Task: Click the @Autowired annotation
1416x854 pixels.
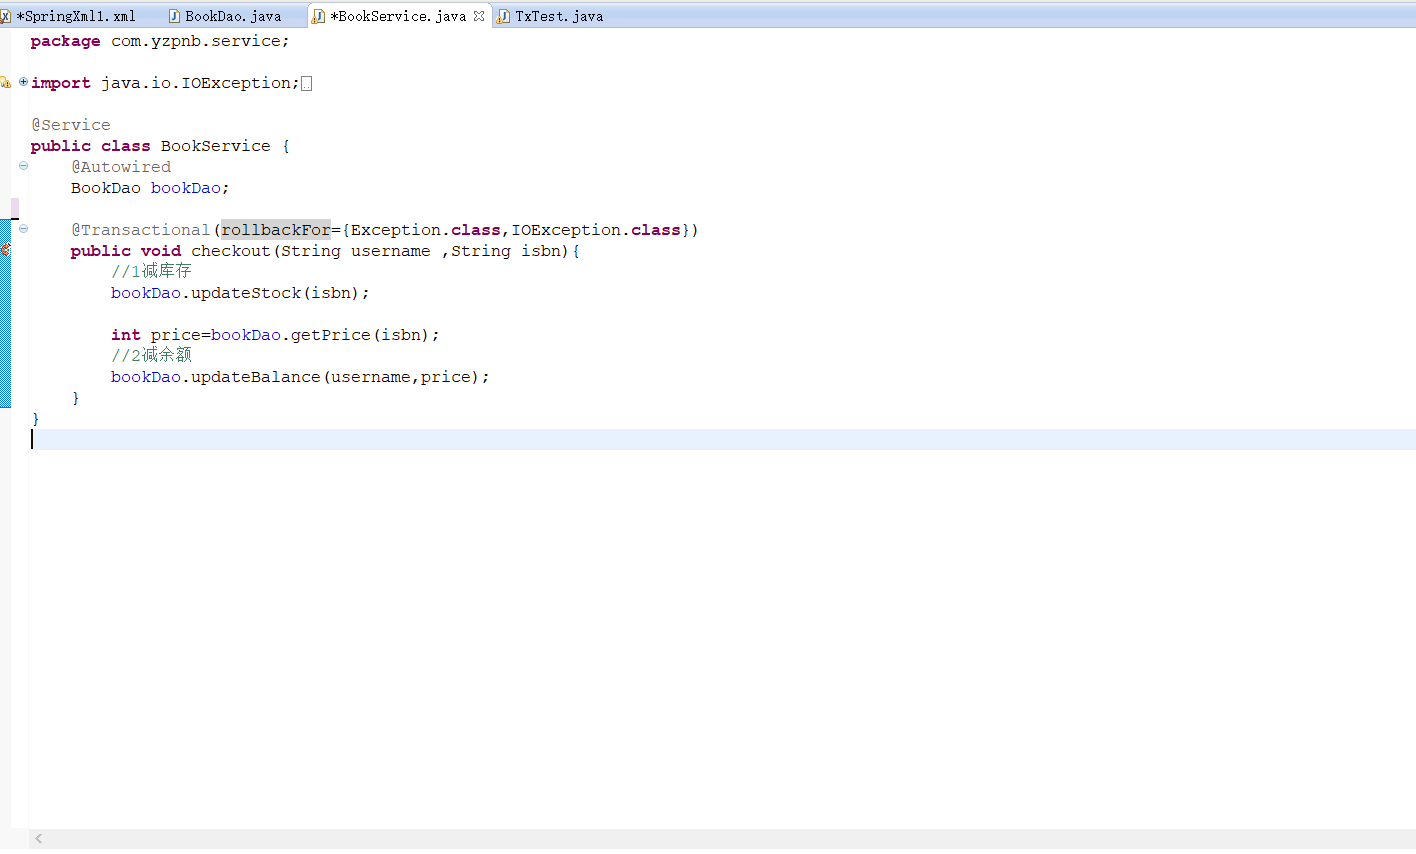Action: click(121, 167)
